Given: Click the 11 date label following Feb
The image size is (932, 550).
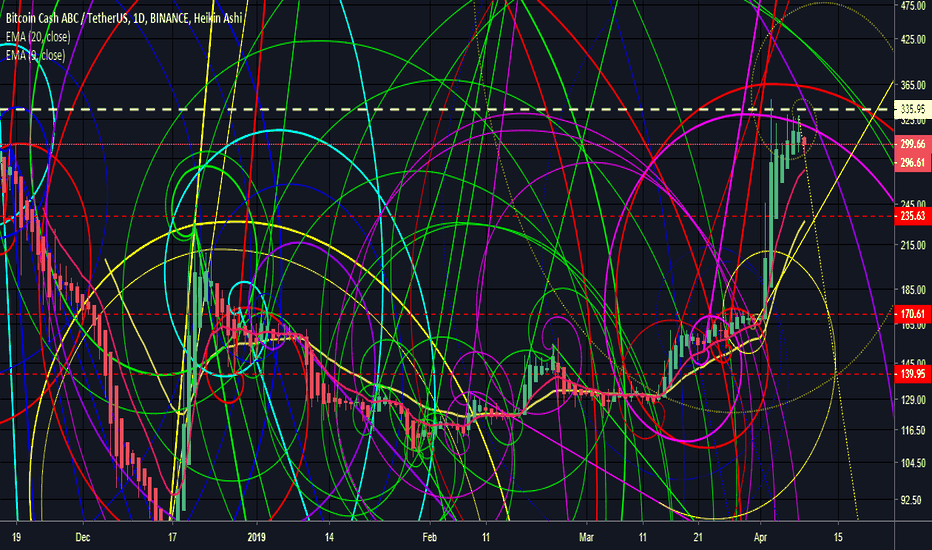Looking at the screenshot, I should [x=486, y=538].
